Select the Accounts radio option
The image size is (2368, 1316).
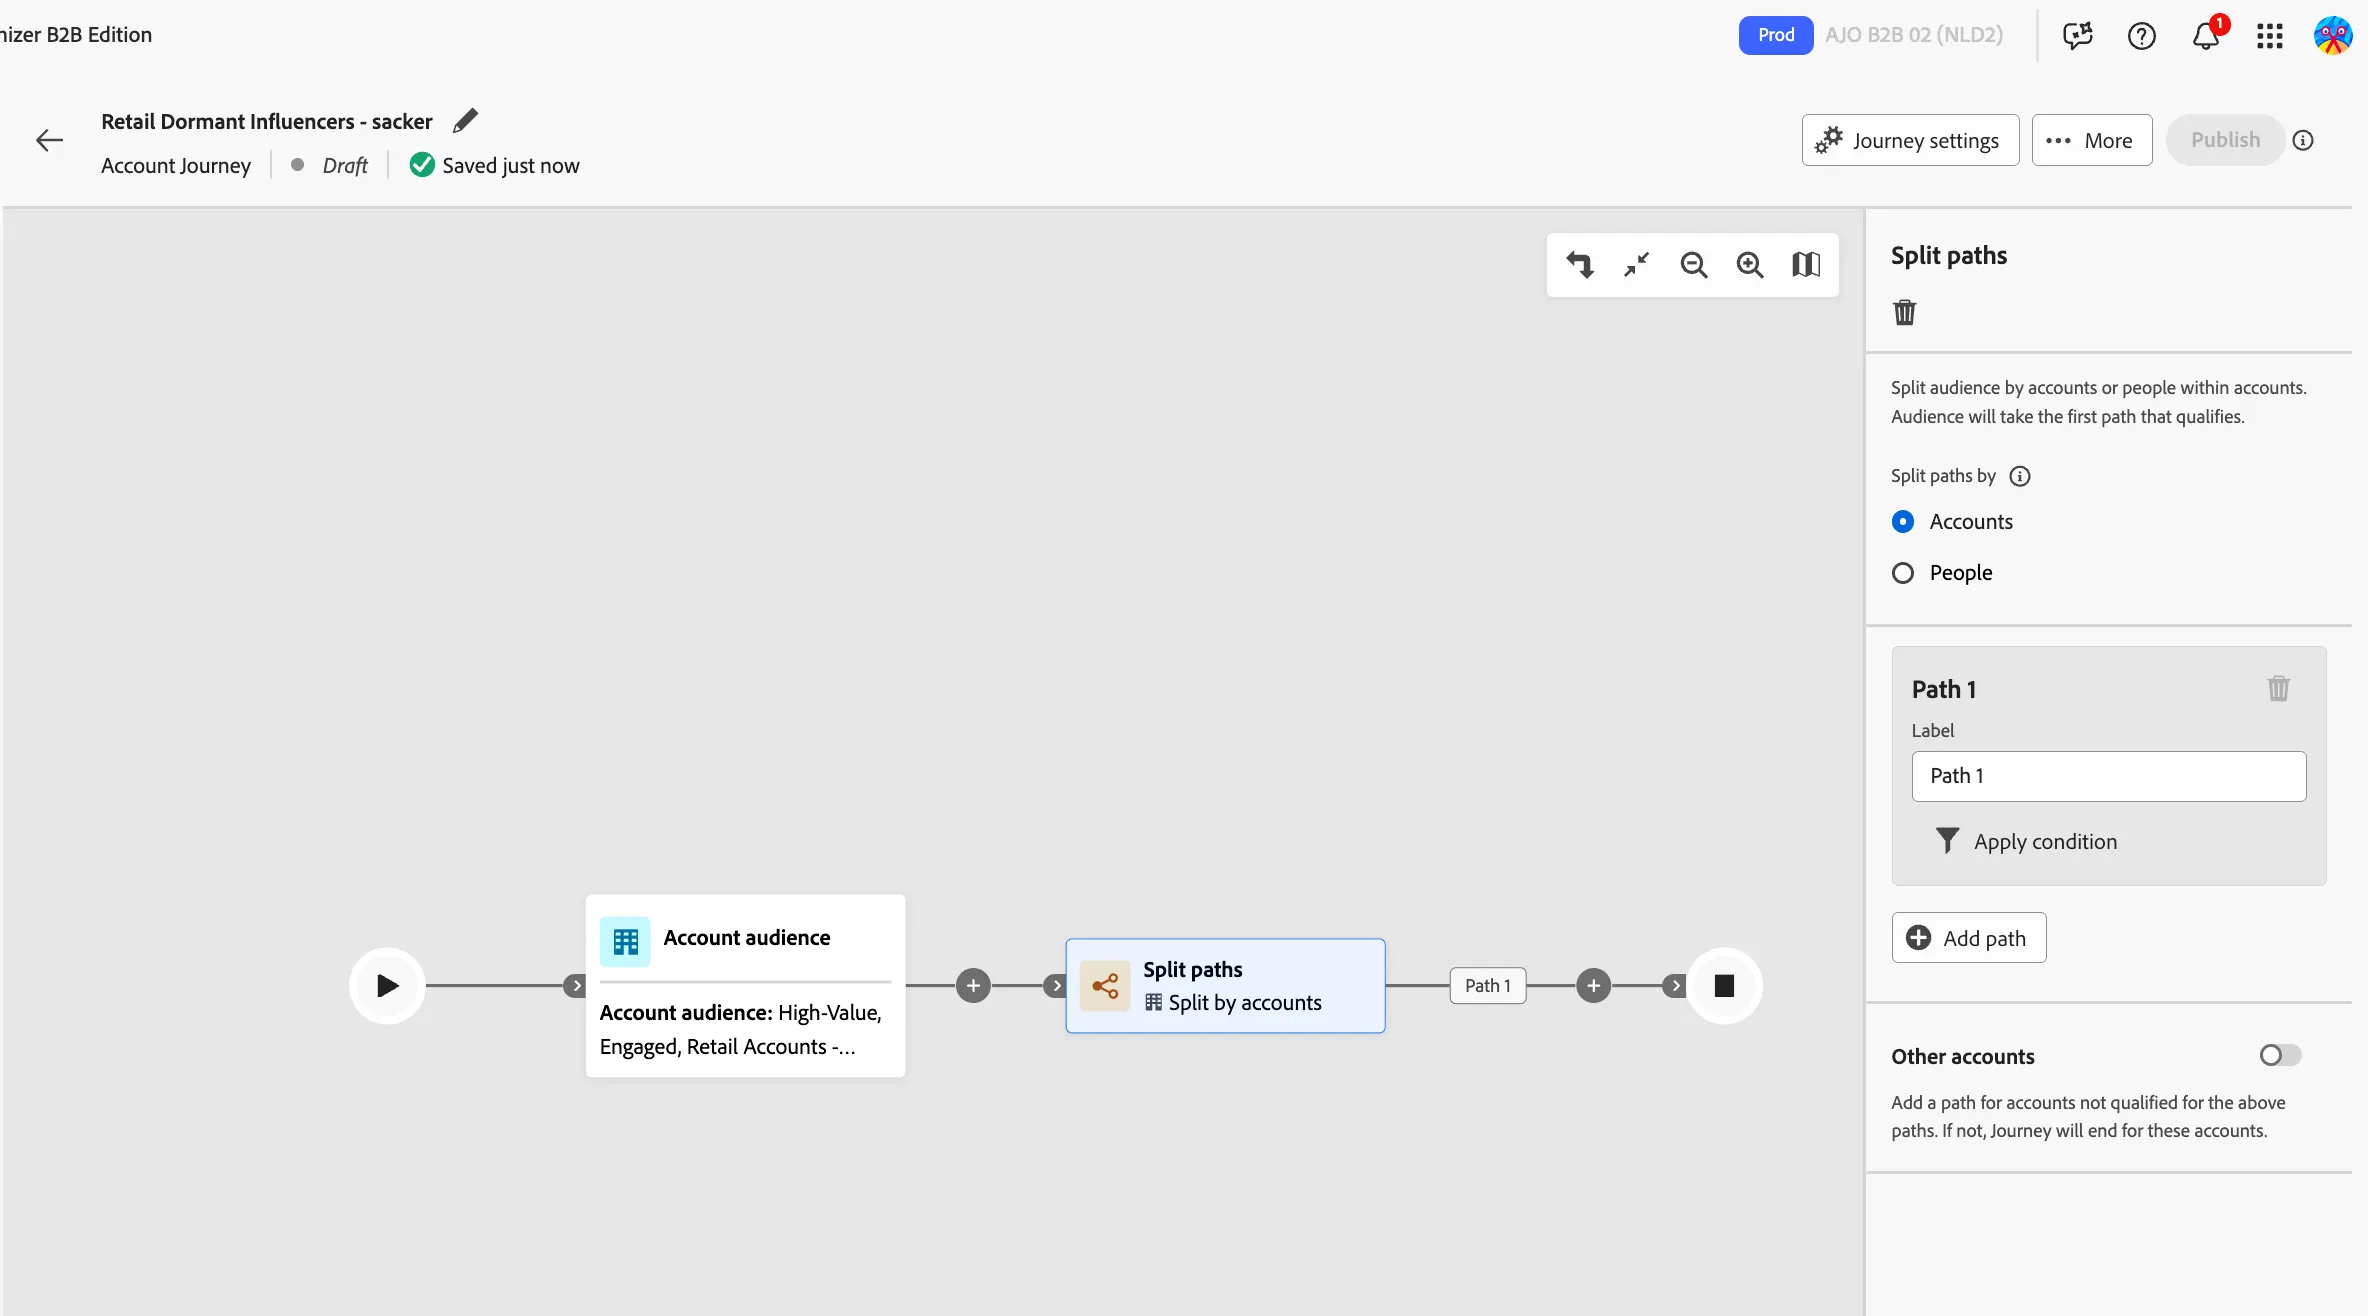coord(1903,522)
